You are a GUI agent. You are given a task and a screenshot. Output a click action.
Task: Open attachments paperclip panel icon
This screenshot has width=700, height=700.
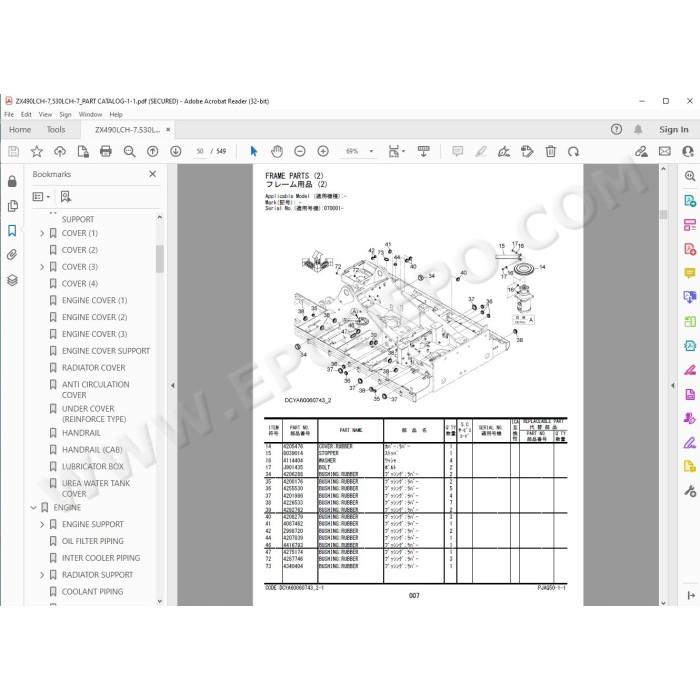tap(12, 255)
